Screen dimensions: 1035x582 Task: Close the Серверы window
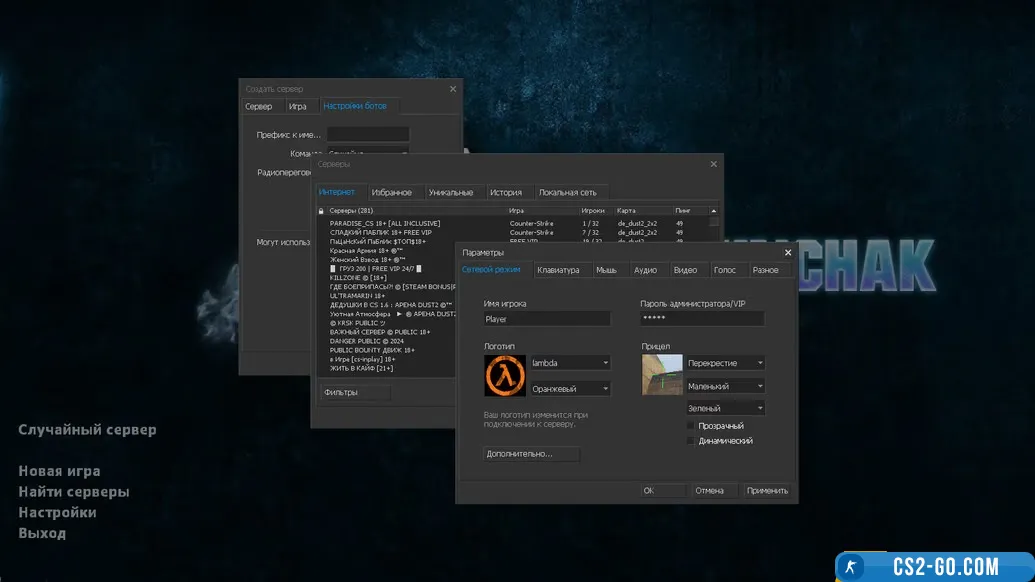[x=713, y=164]
